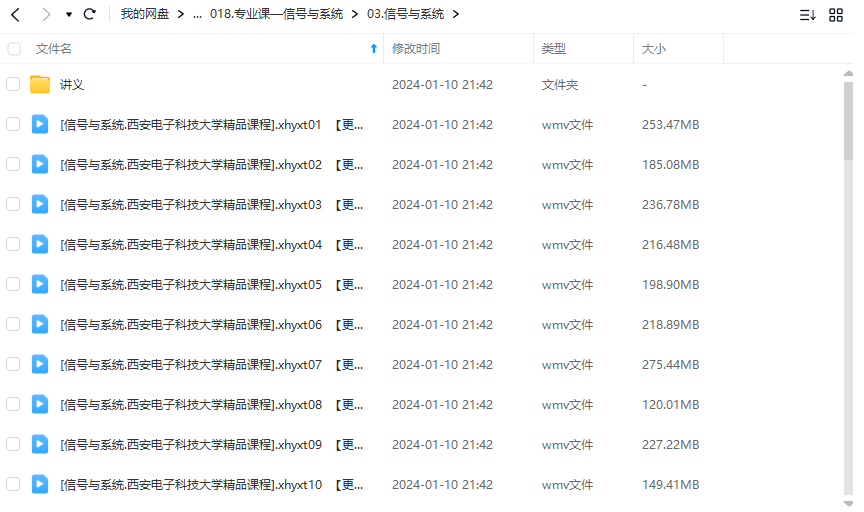The height and width of the screenshot is (512, 864).
Task: Select file name ending xhyxt05
Action: click(212, 285)
